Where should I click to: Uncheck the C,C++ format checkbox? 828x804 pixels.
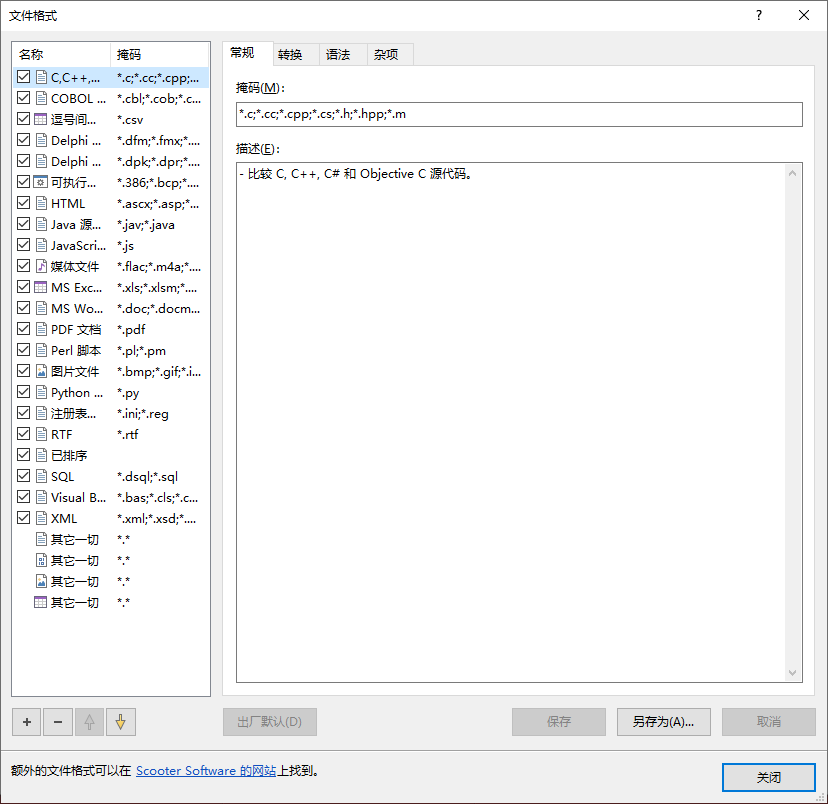(x=23, y=77)
